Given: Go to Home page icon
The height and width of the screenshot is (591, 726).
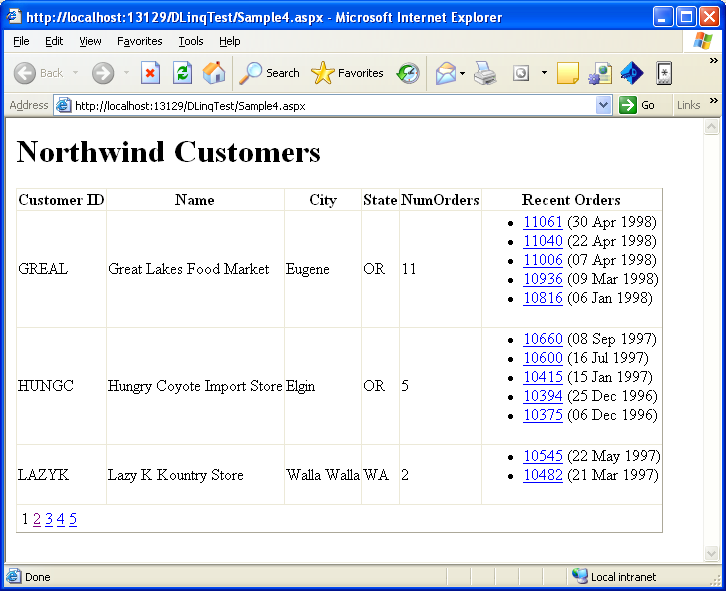Looking at the screenshot, I should coord(214,73).
